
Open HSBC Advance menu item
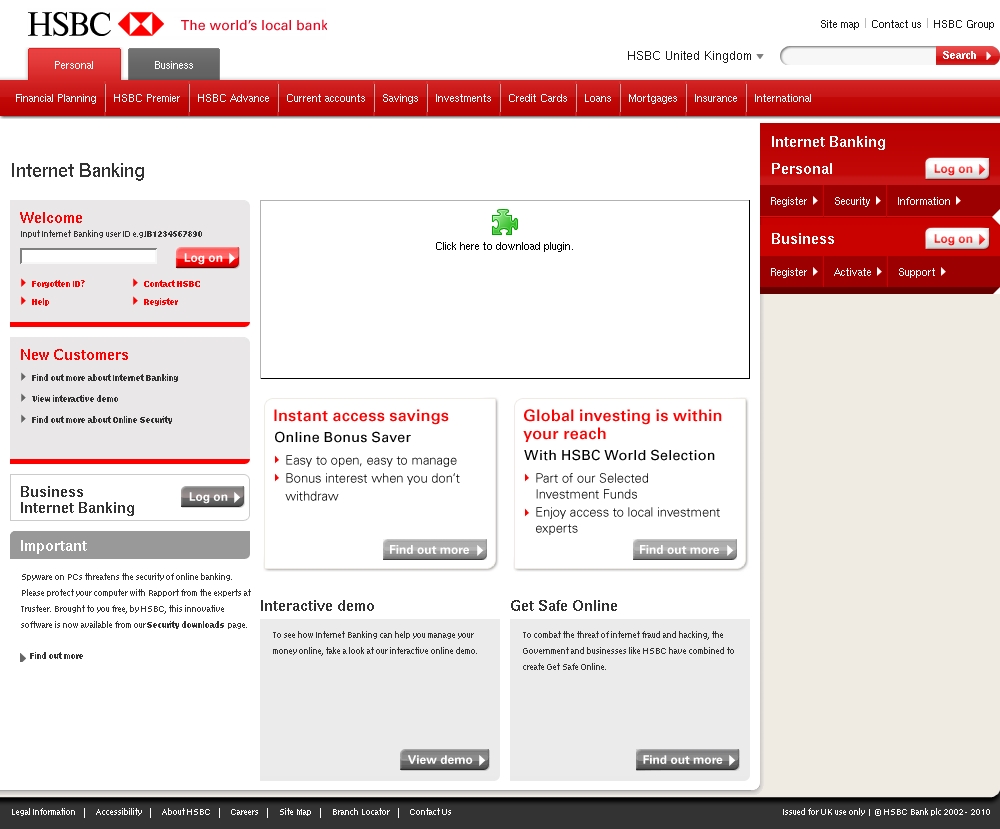[x=233, y=98]
